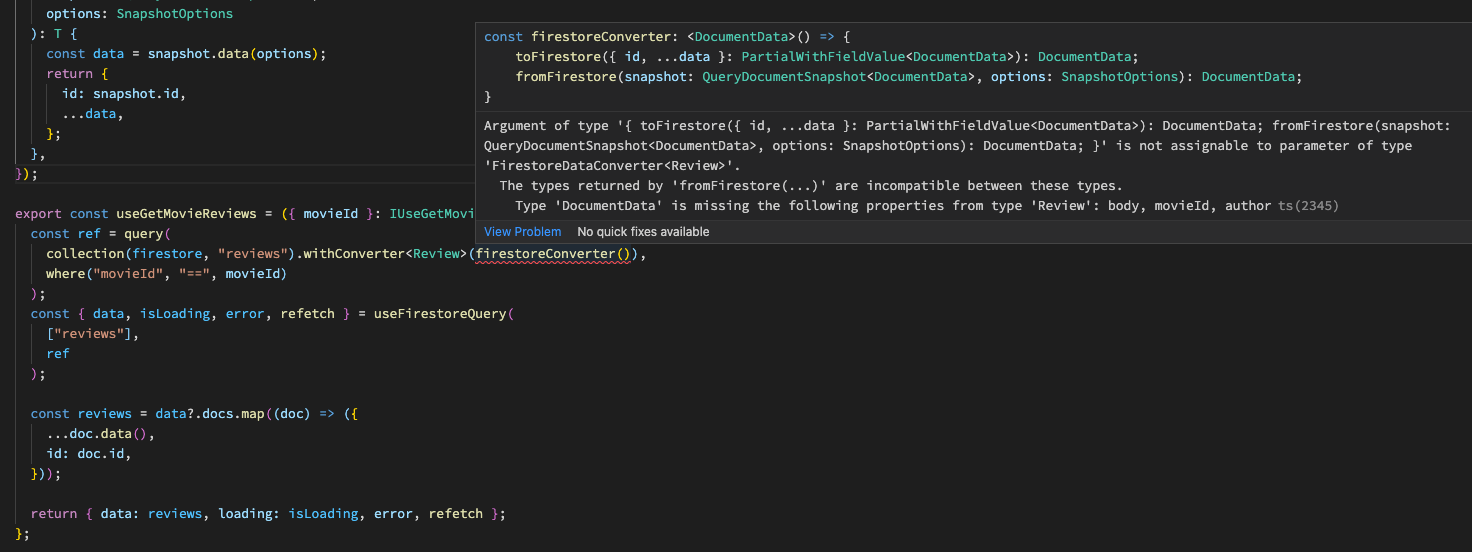Click the "return {" line above id: snapshot.id

coord(77,74)
